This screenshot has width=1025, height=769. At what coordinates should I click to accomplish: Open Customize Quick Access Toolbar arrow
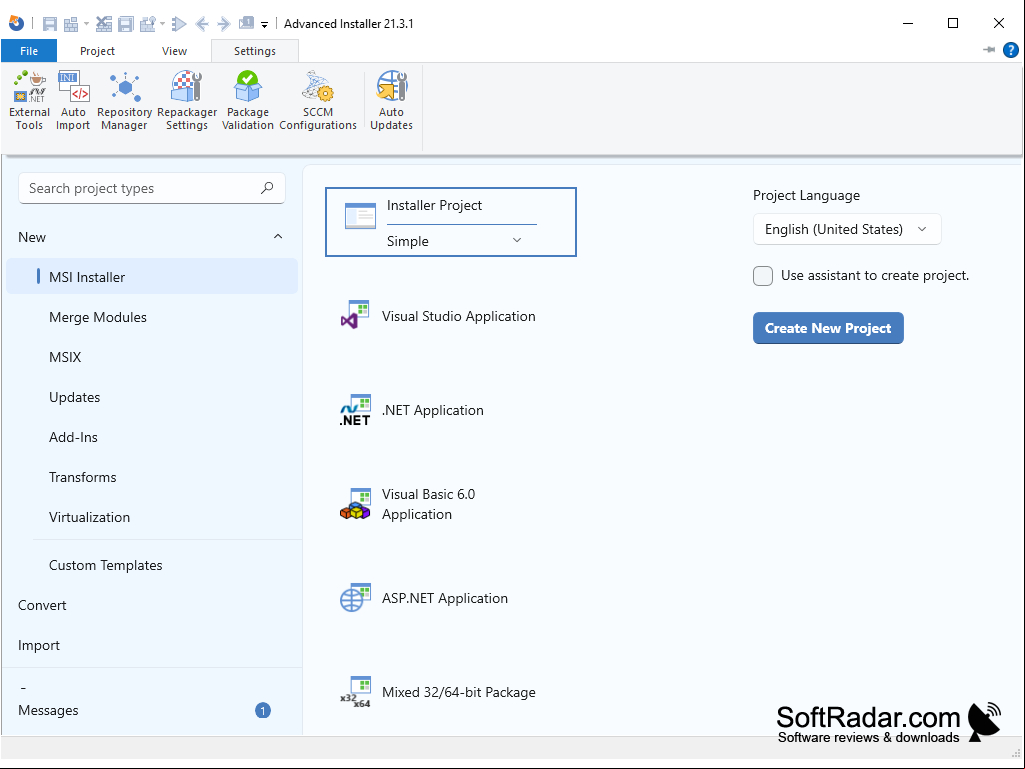tap(265, 25)
